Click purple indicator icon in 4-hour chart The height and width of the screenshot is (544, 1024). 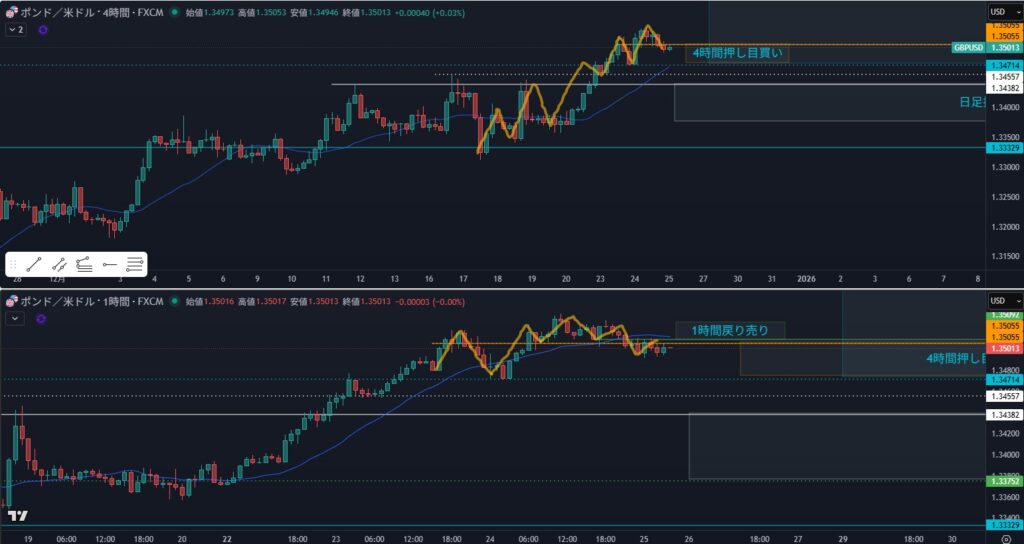[x=43, y=31]
